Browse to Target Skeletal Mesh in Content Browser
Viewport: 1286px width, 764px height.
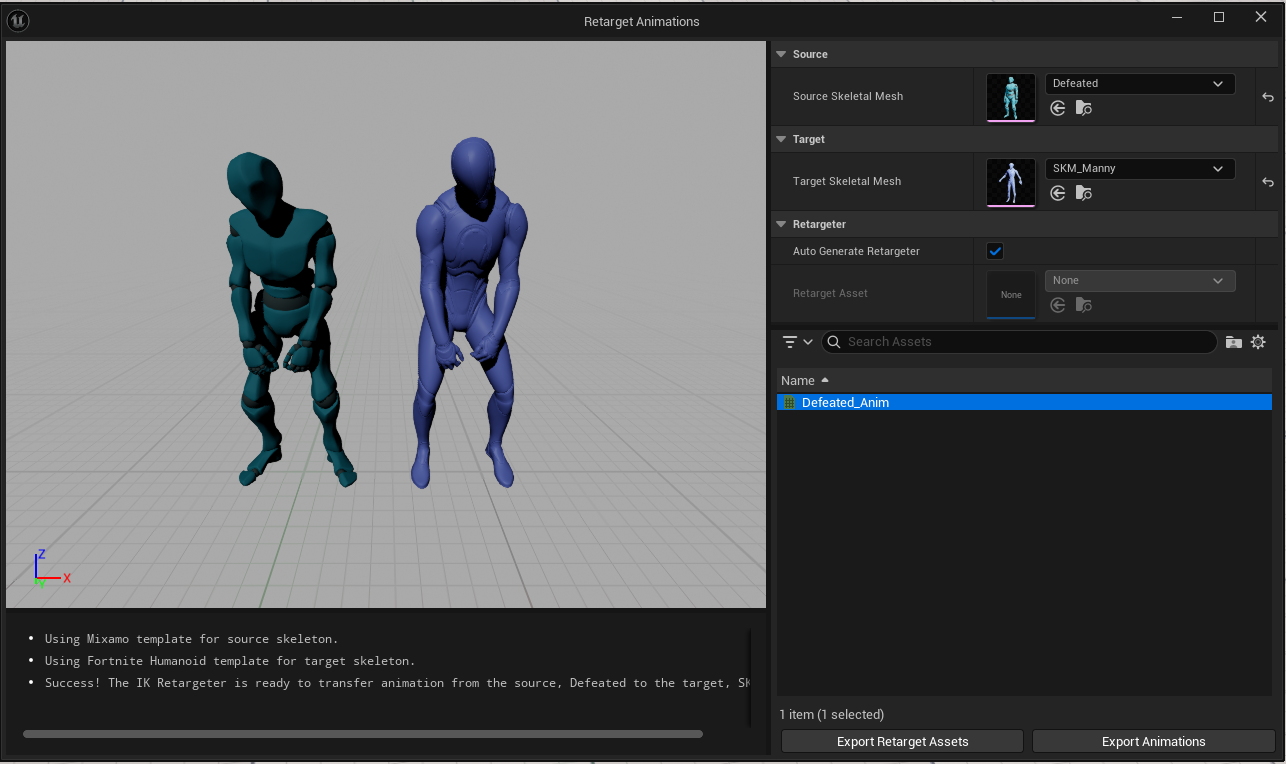pyautogui.click(x=1083, y=193)
